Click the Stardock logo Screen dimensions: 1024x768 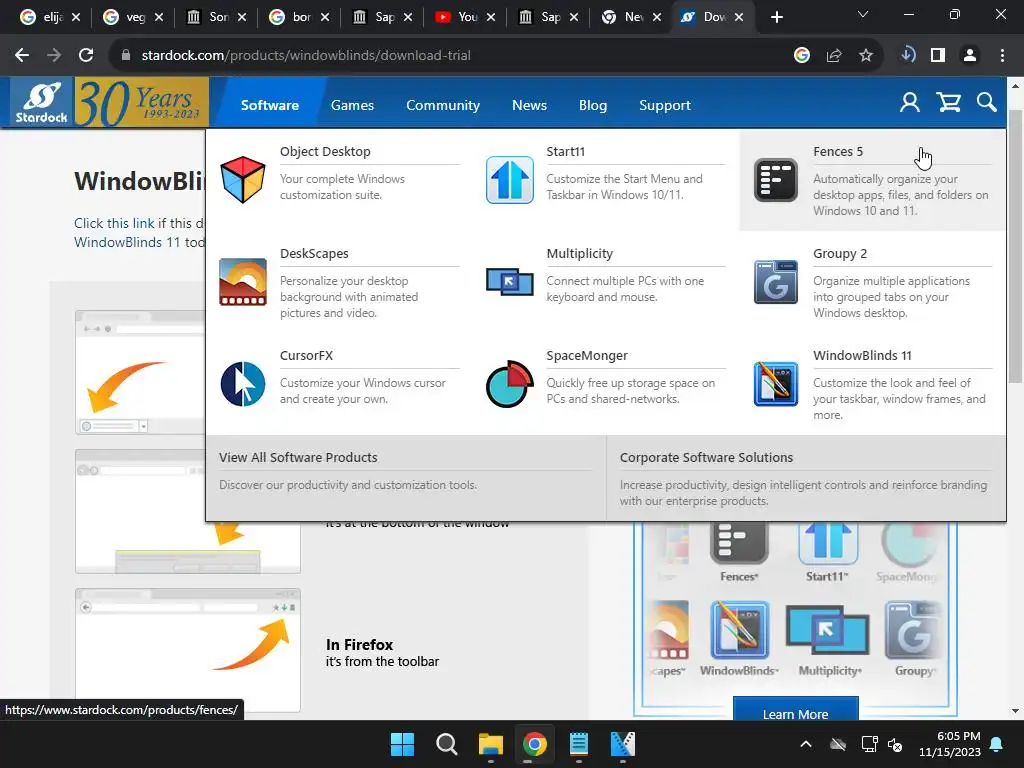tap(41, 103)
